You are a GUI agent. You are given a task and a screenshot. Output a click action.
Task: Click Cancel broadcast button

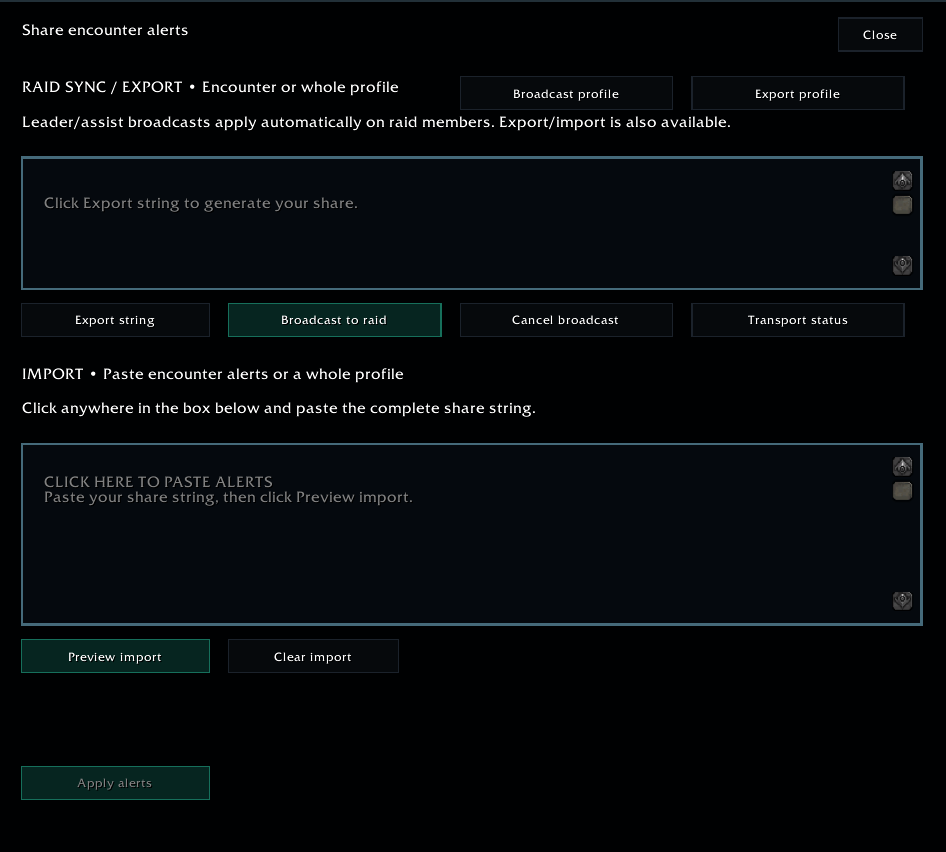point(566,320)
